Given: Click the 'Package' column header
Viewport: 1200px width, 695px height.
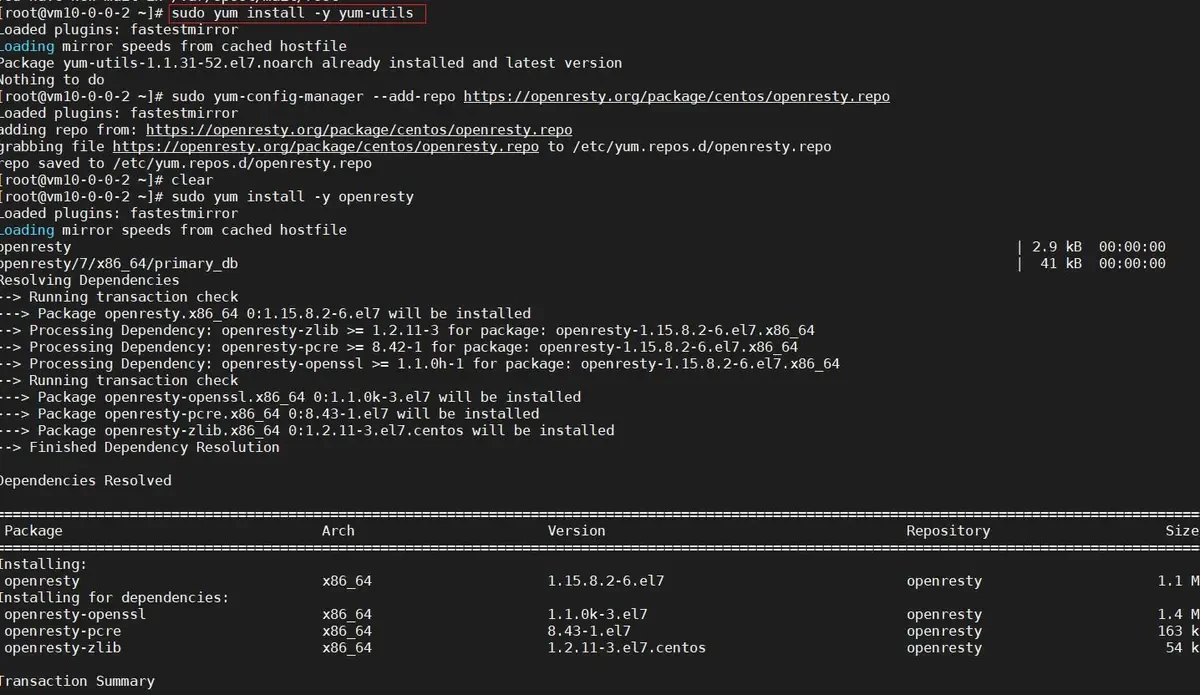Looking at the screenshot, I should pos(33,531).
